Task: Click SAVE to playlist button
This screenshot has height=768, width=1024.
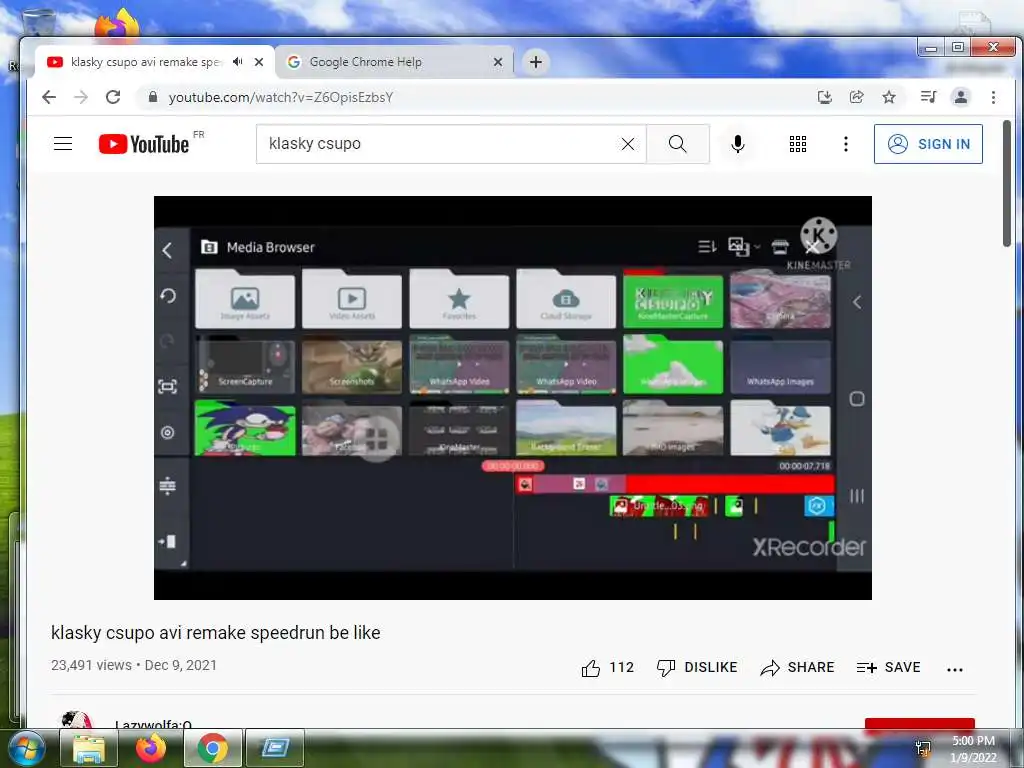Action: tap(888, 667)
